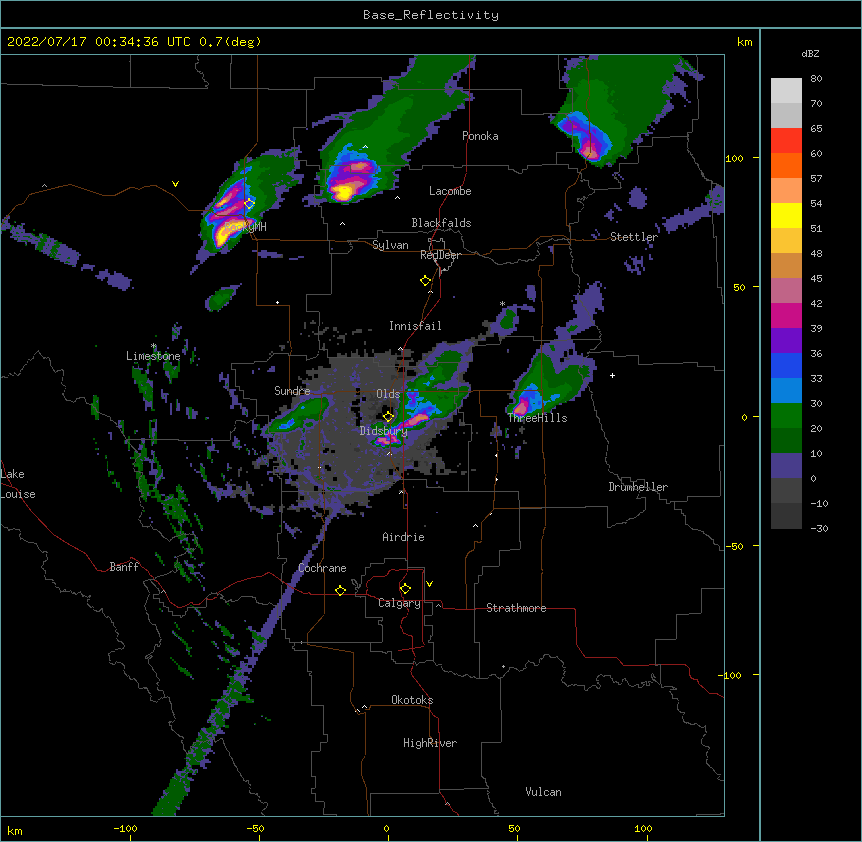The width and height of the screenshot is (862, 842).
Task: Click the Lacombe city label
Action: 450,191
